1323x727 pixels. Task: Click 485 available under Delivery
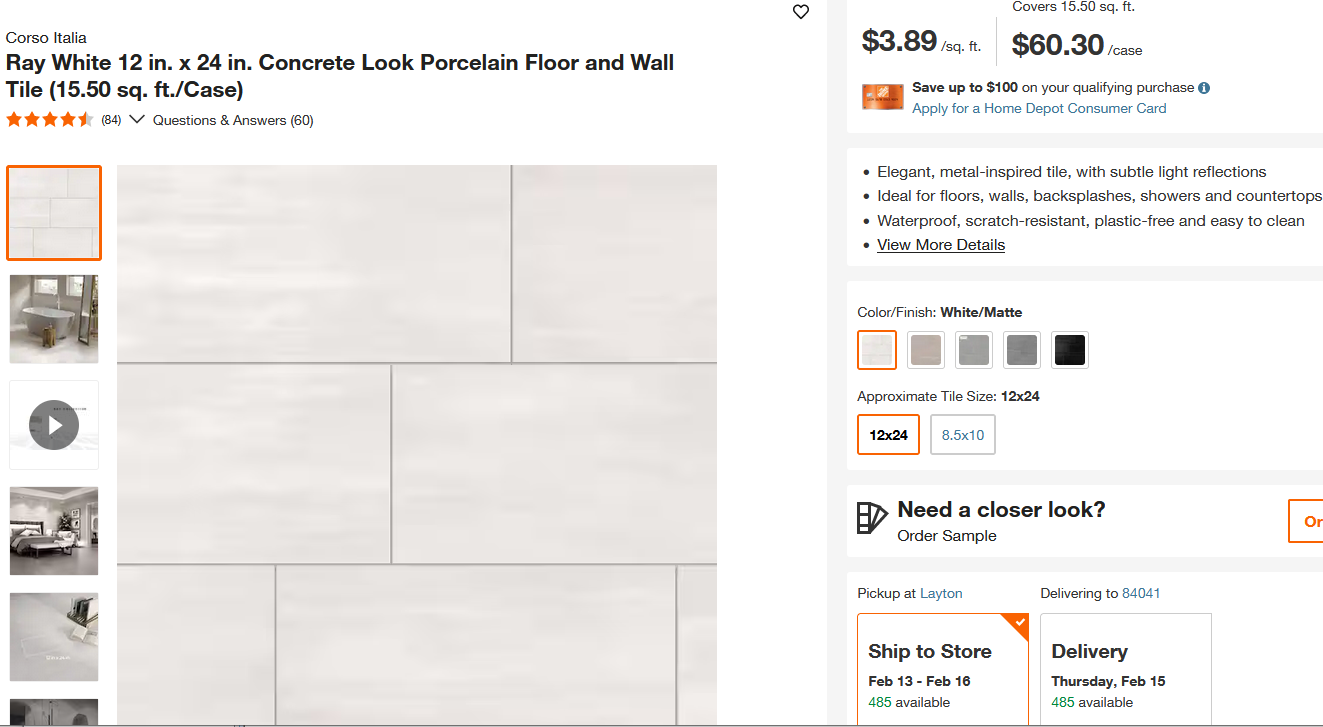[1092, 702]
